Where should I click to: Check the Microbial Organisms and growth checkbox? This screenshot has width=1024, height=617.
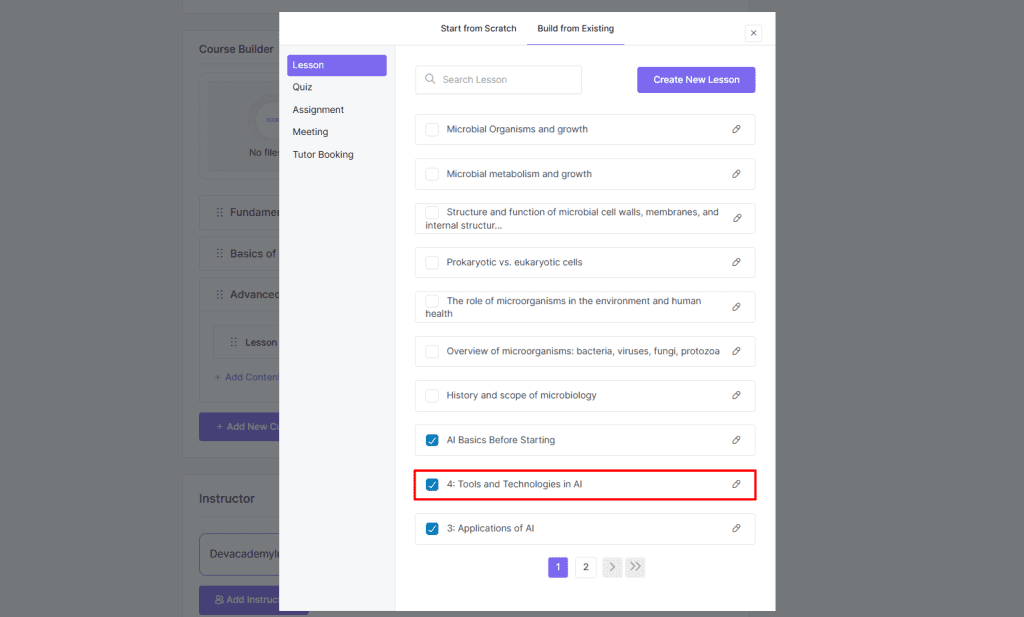(x=432, y=129)
